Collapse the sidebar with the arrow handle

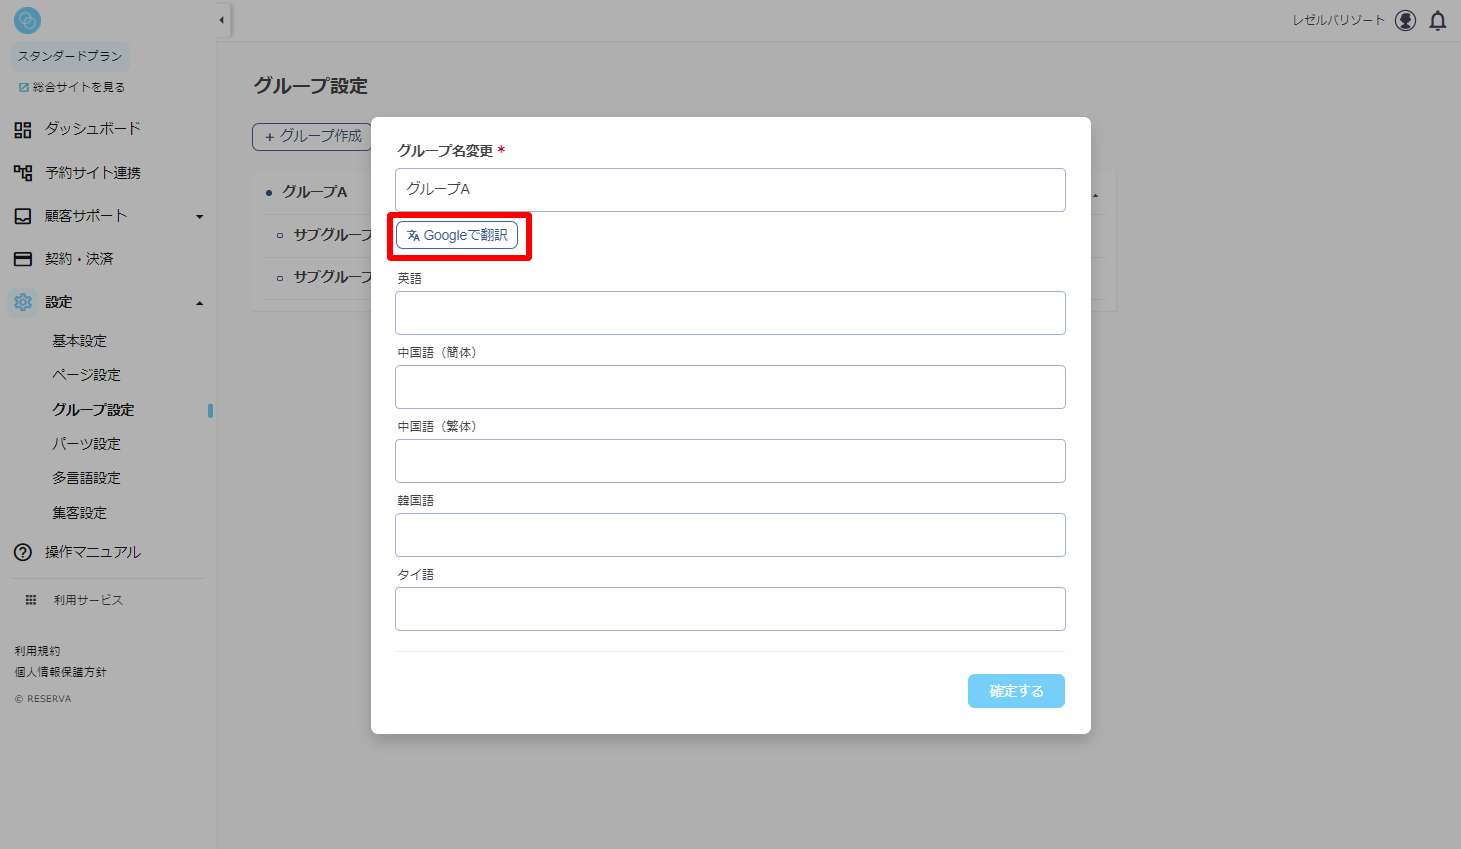point(222,20)
